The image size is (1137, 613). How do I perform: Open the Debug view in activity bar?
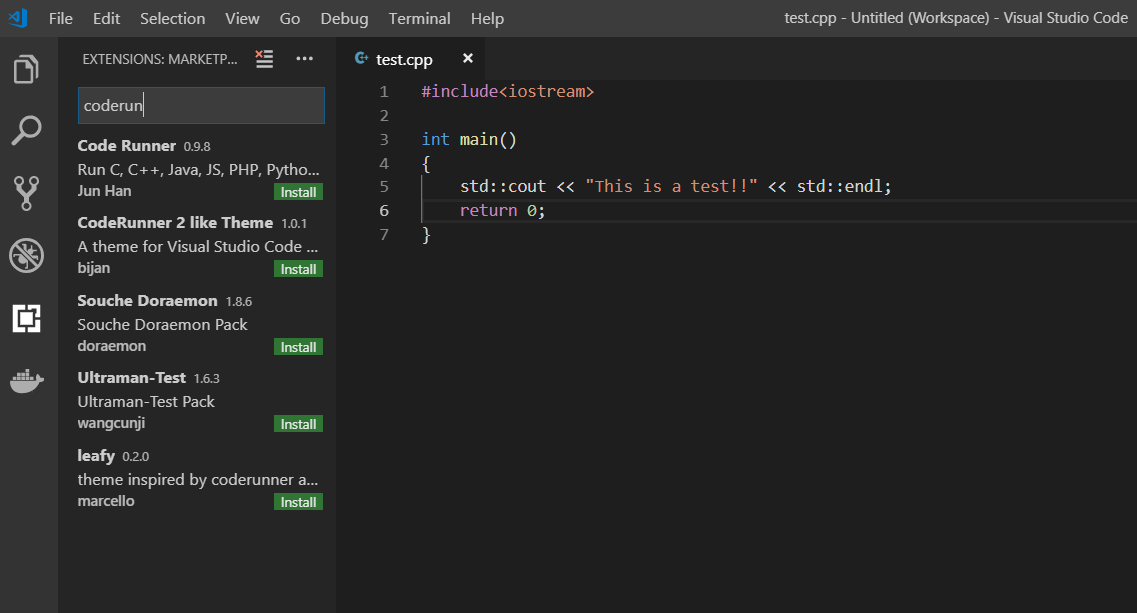click(27, 255)
